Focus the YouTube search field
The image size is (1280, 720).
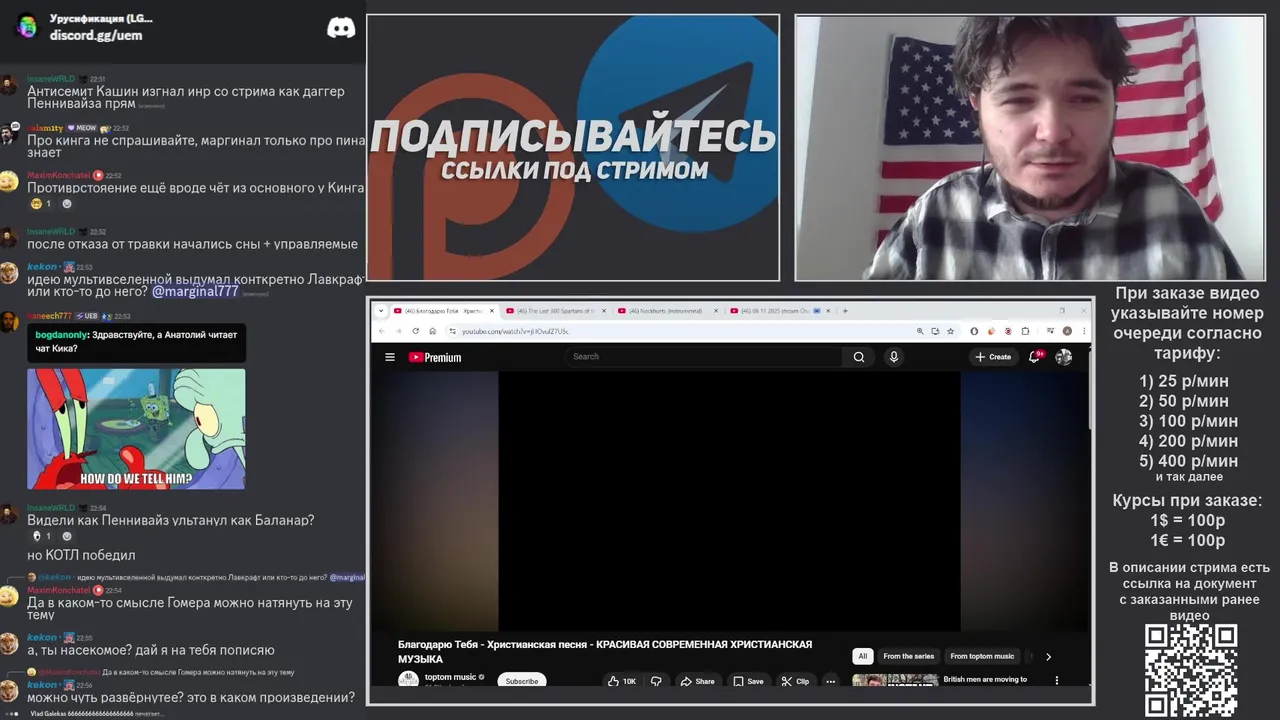[705, 357]
